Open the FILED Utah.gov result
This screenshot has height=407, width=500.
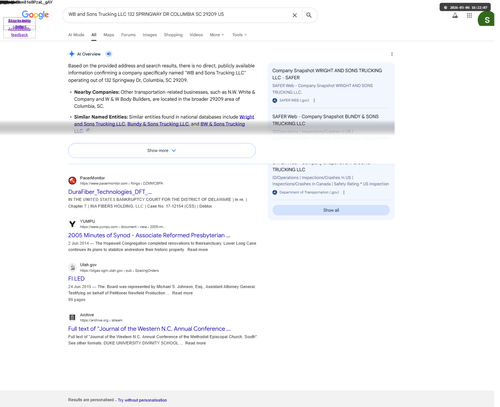click(76, 279)
